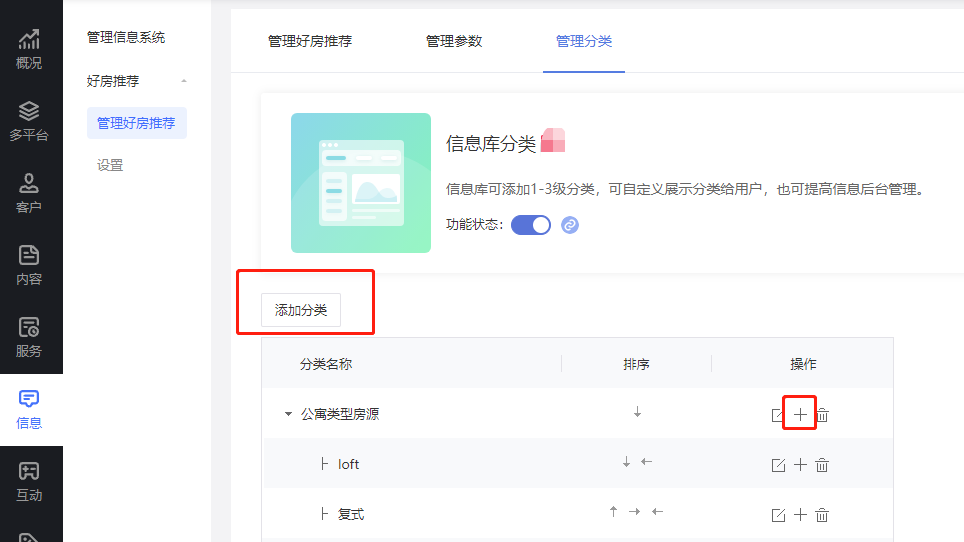Open 管理好房推荐 in the side menu
This screenshot has width=964, height=542.
[136, 123]
